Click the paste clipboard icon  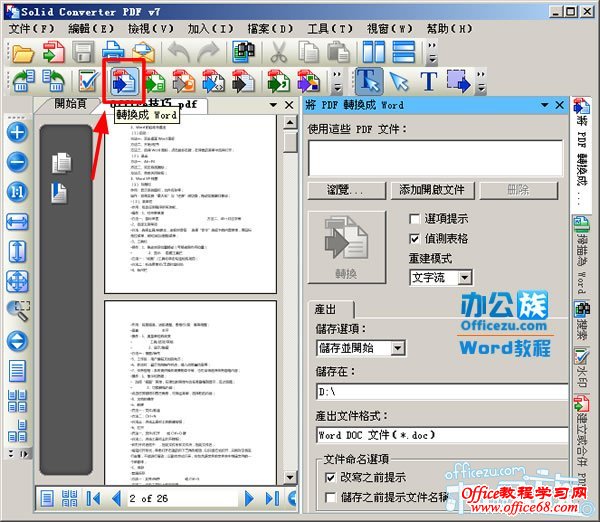pos(339,52)
